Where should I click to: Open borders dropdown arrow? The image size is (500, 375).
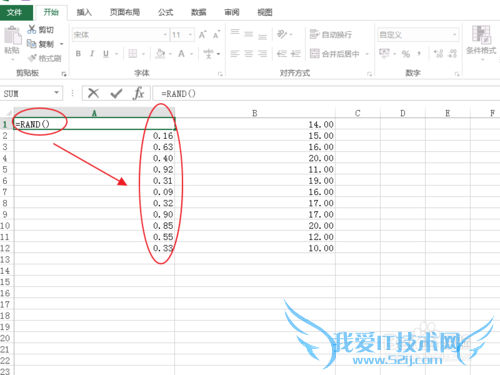click(x=143, y=54)
